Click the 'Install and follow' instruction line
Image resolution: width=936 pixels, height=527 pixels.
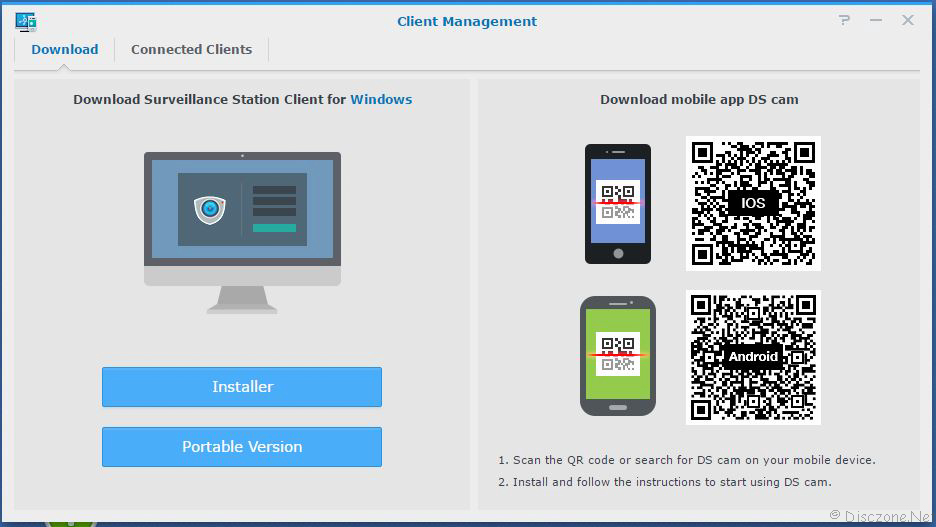665,482
